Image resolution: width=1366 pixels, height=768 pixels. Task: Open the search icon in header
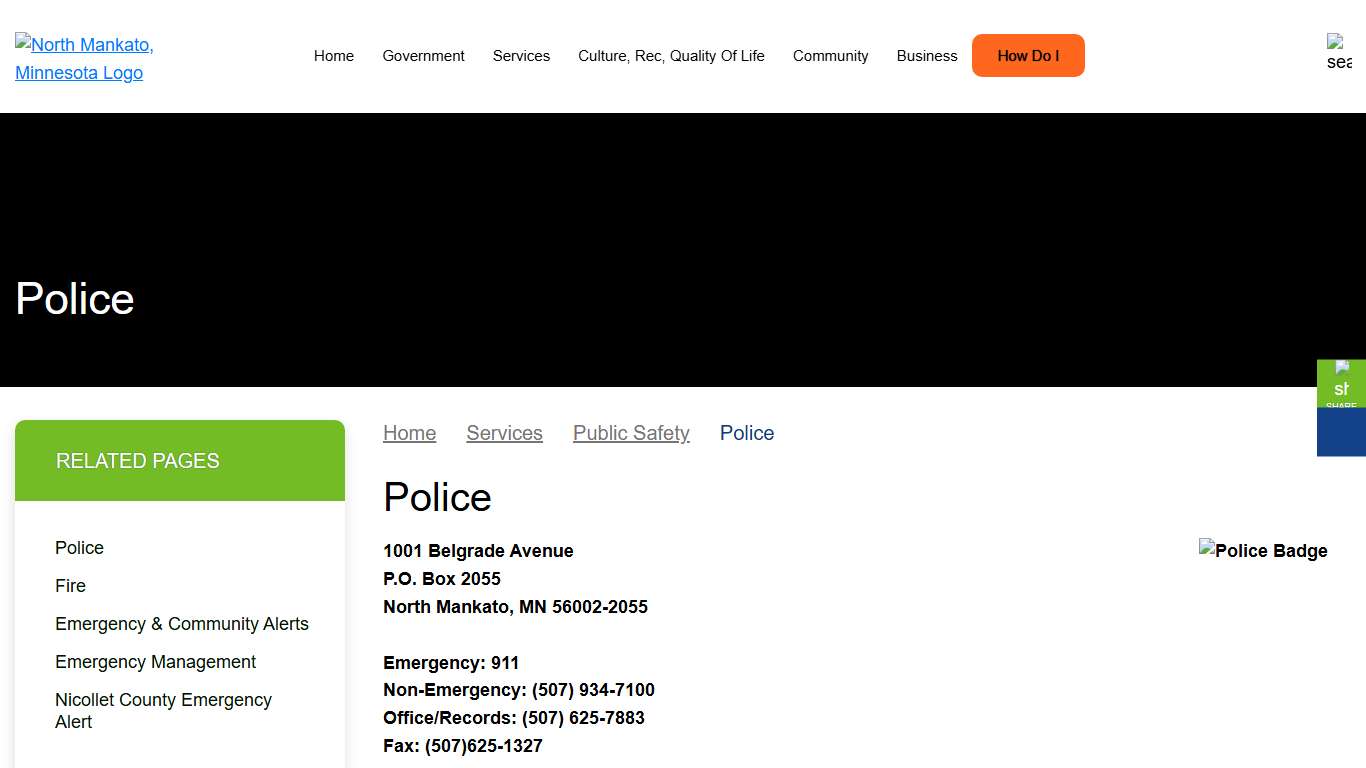coord(1338,53)
